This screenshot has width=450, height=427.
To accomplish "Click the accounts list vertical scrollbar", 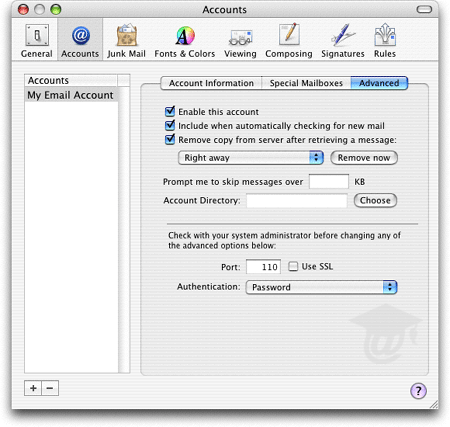I will point(124,229).
